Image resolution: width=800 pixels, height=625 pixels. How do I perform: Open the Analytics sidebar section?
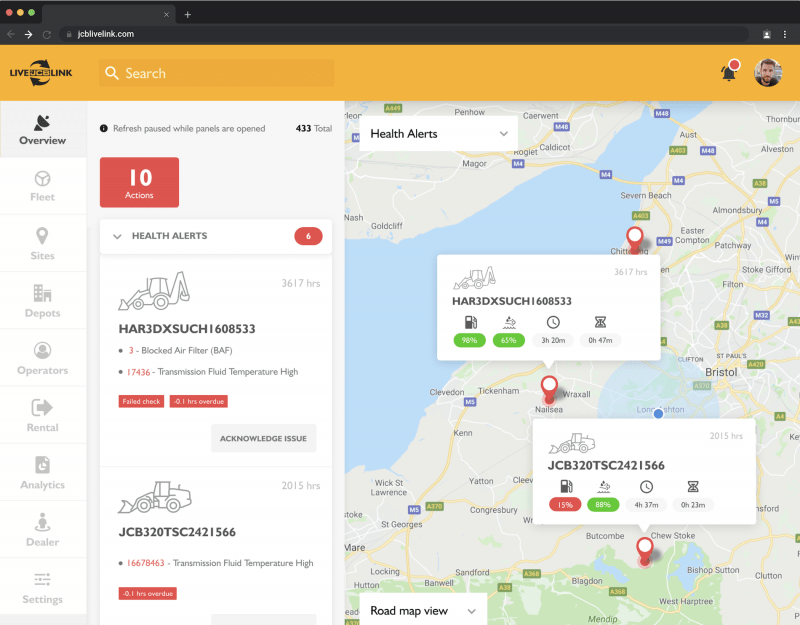pyautogui.click(x=42, y=473)
